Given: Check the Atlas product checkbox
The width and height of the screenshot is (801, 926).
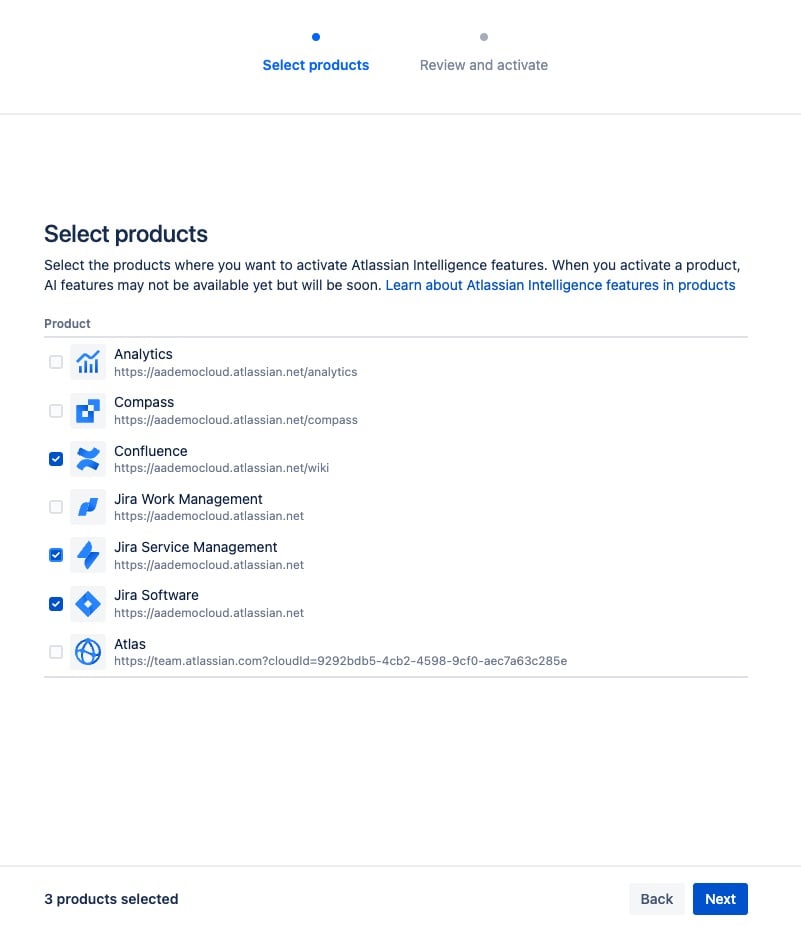Looking at the screenshot, I should click(55, 651).
